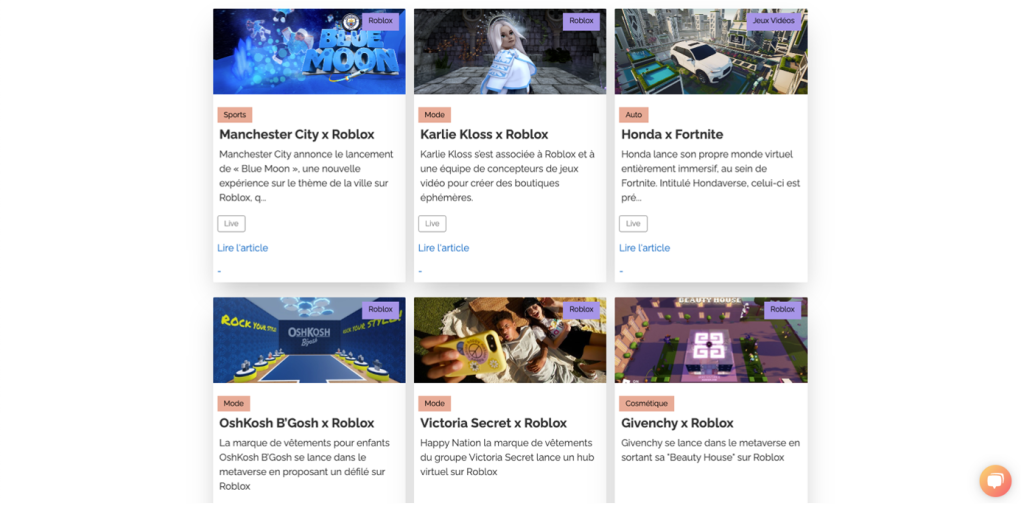
Task: Select the Sports category label
Action: [x=234, y=115]
